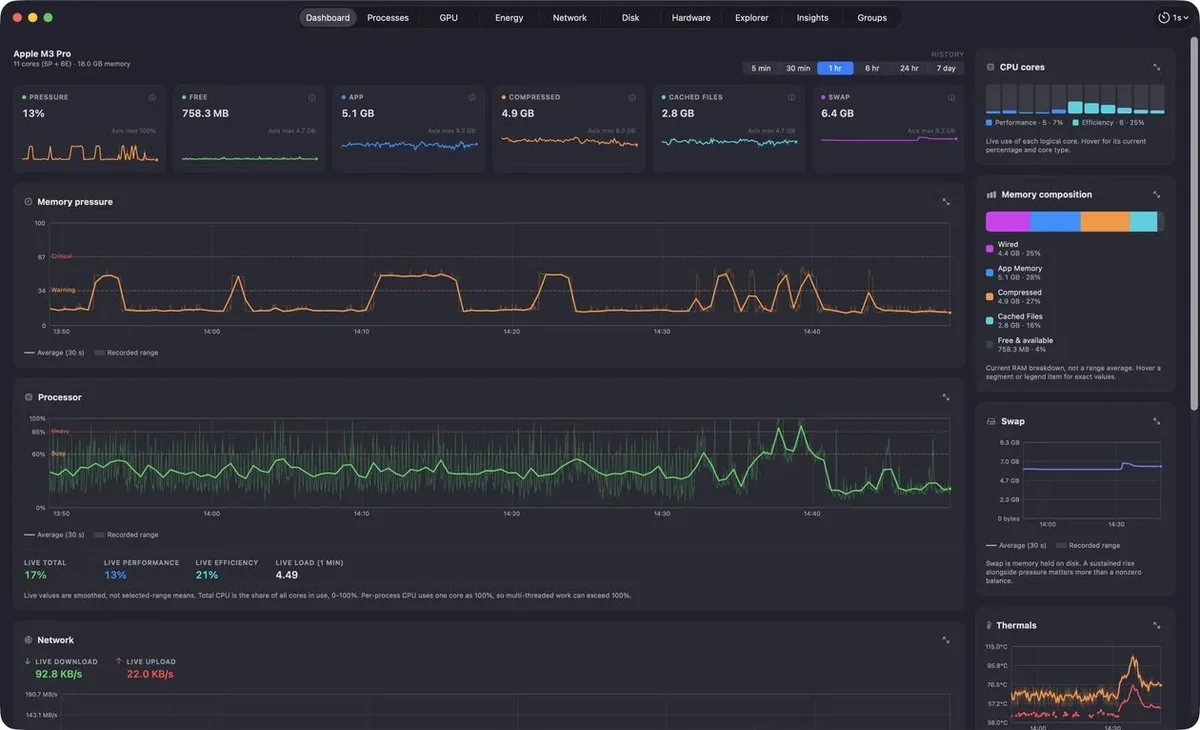The width and height of the screenshot is (1200, 730).
Task: Open the 1s refresh interval dropdown
Action: coord(1173,18)
